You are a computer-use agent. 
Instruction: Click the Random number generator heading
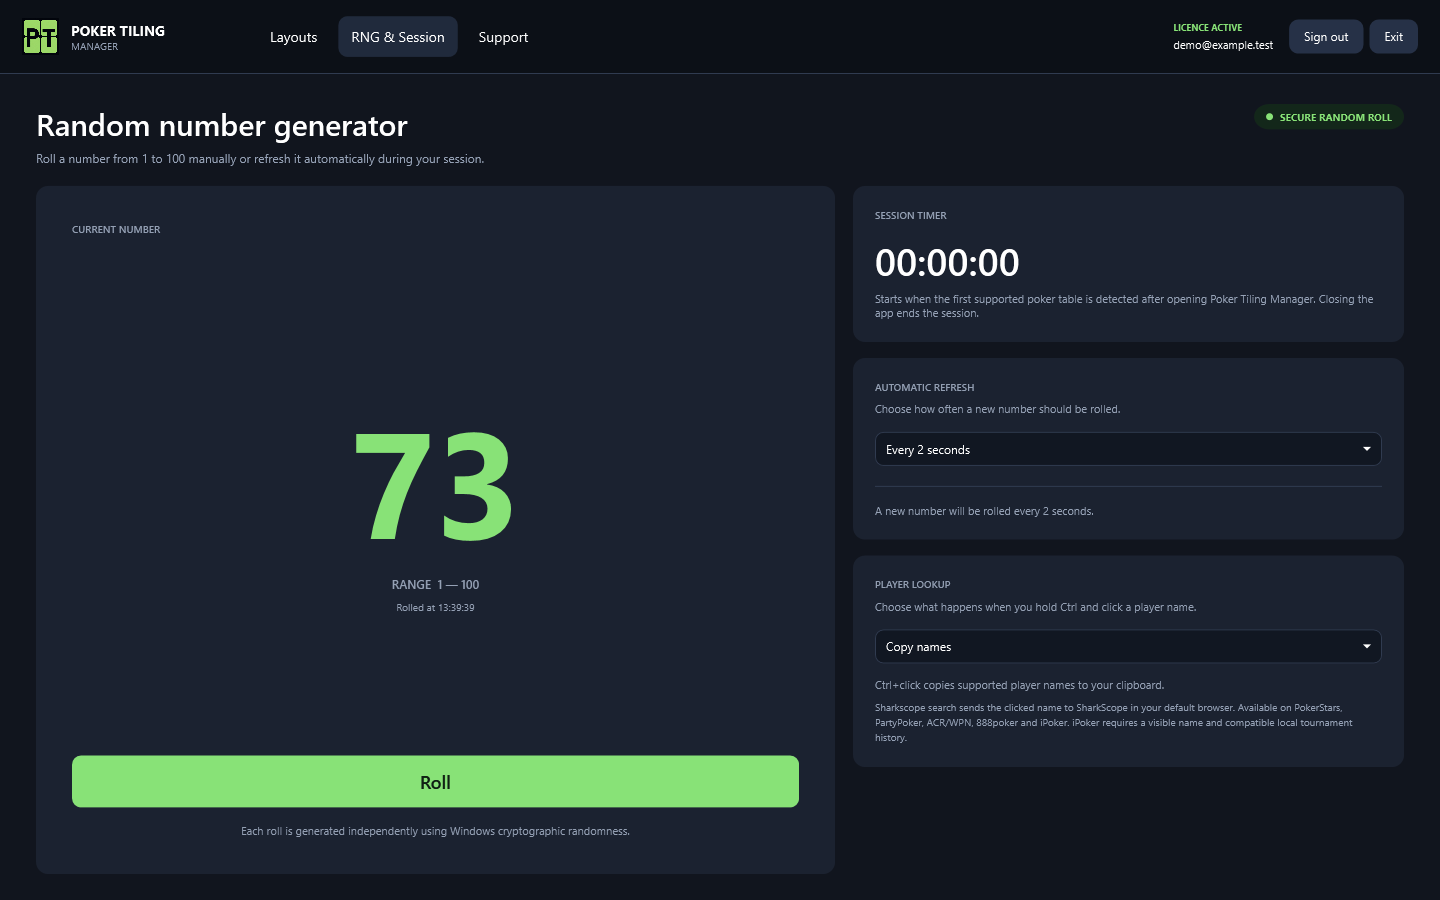point(222,126)
